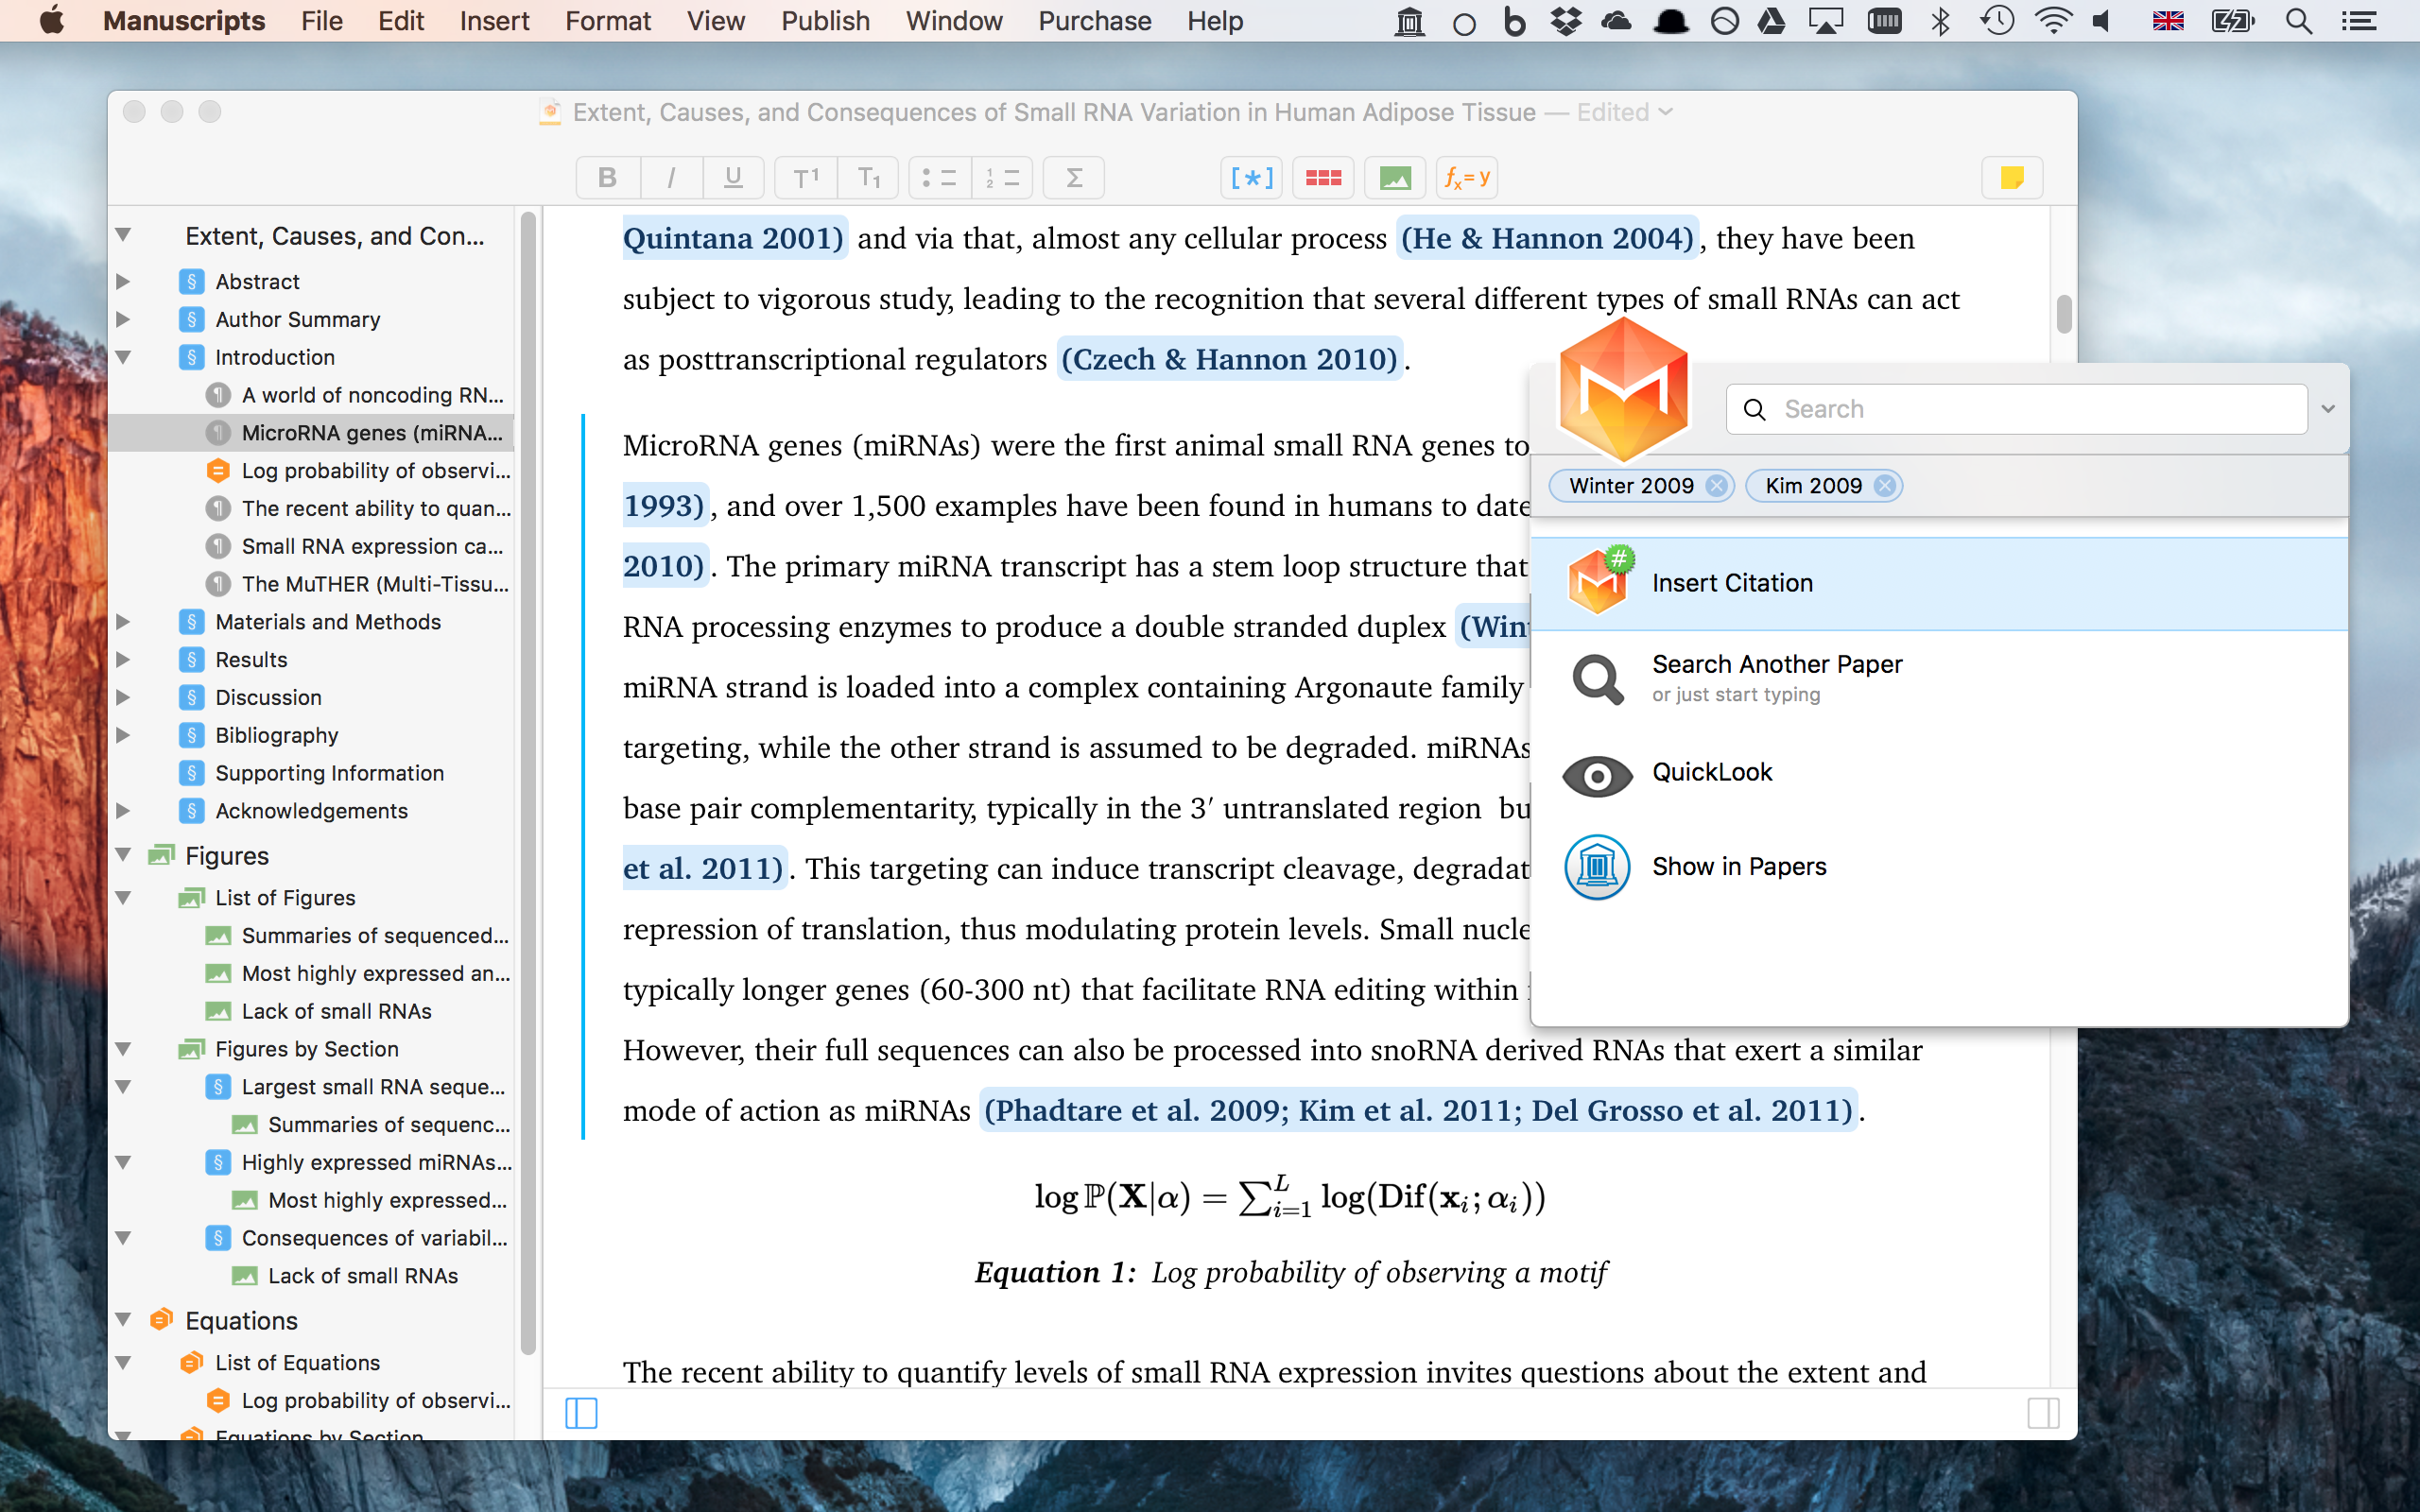Collapse the document title root item
The image size is (2420, 1512).
pyautogui.click(x=123, y=235)
